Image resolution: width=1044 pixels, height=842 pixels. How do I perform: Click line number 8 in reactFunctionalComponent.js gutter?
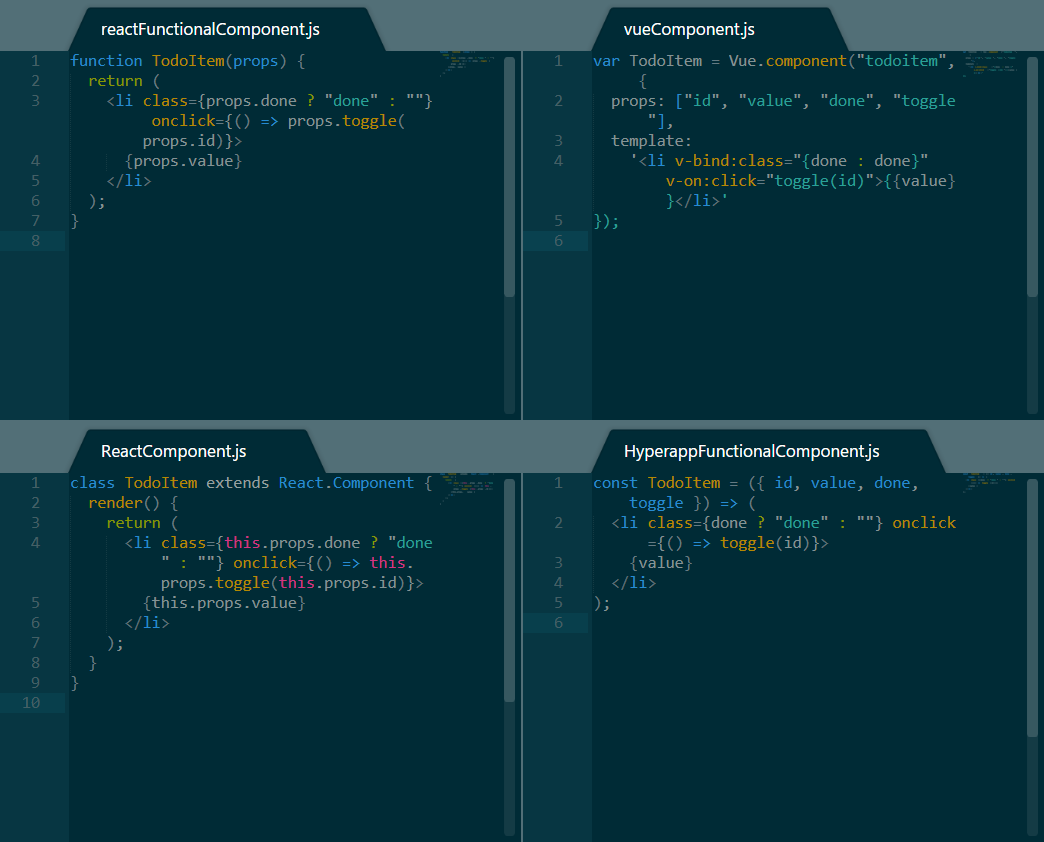[35, 241]
